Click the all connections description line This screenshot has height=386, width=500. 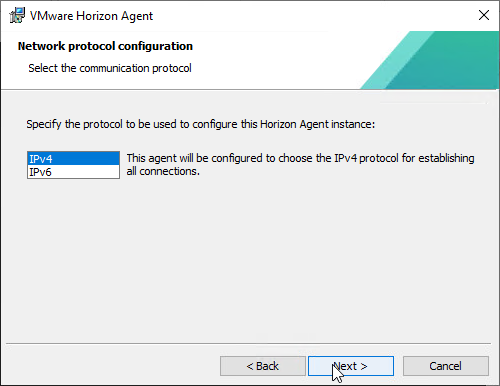163,171
